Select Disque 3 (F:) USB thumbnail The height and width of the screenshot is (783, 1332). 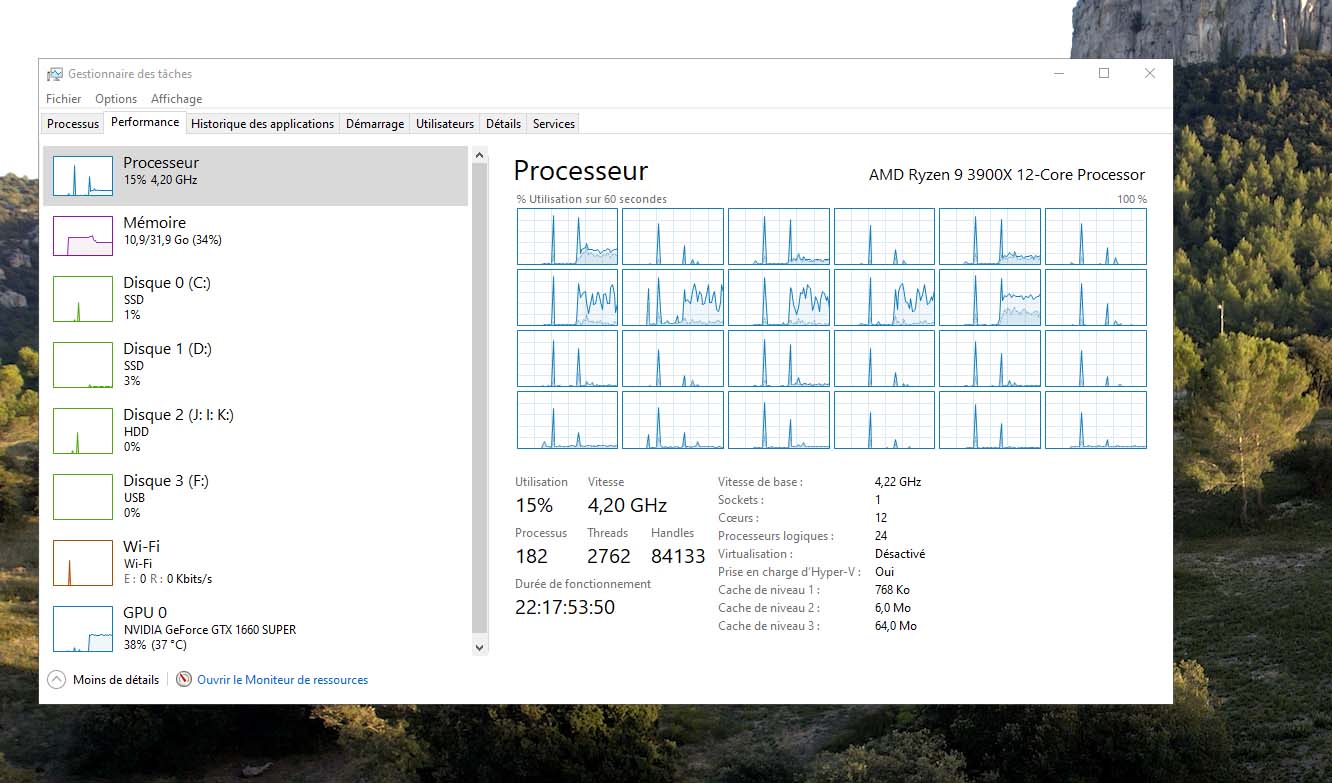pyautogui.click(x=82, y=496)
